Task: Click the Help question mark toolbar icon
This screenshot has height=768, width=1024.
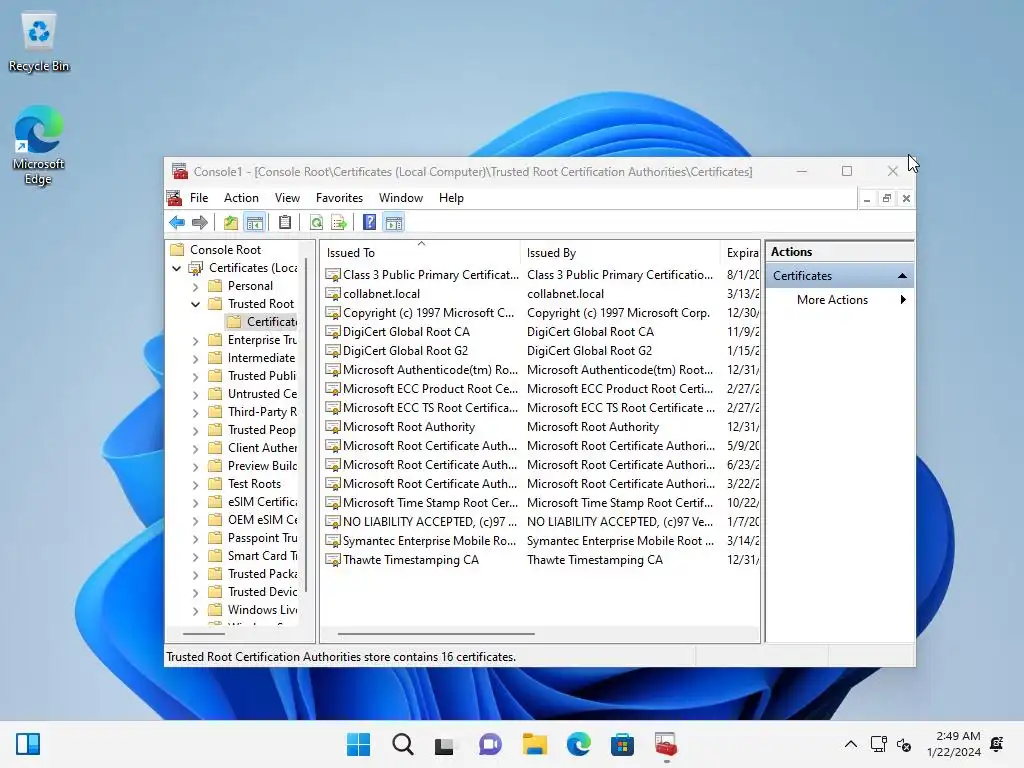Action: pos(370,223)
